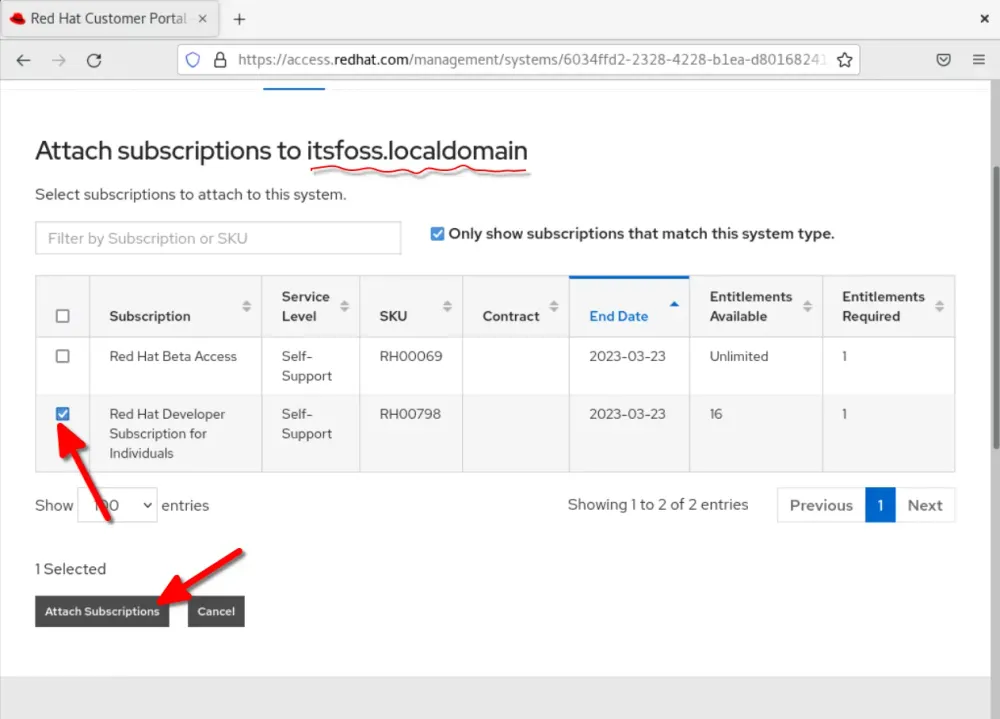Click Red Hat Beta Access subscription name

click(173, 356)
